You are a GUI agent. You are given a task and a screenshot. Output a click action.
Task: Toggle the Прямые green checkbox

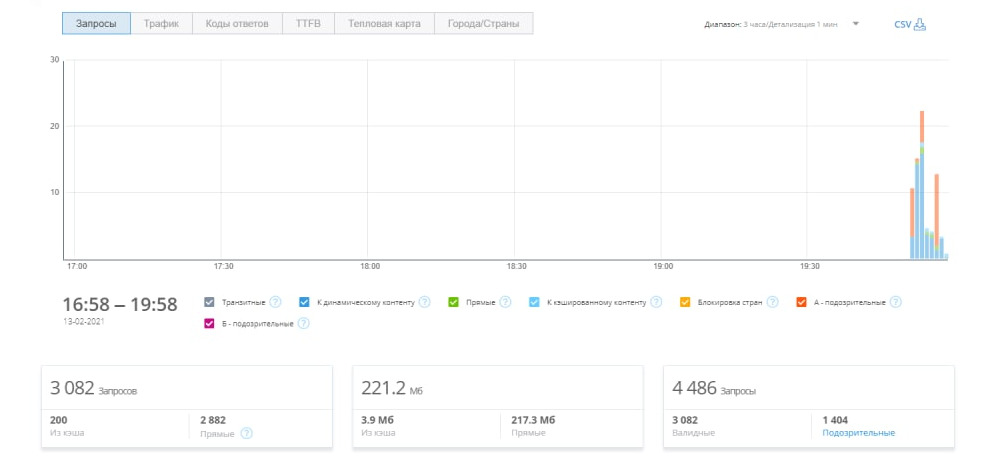(454, 302)
